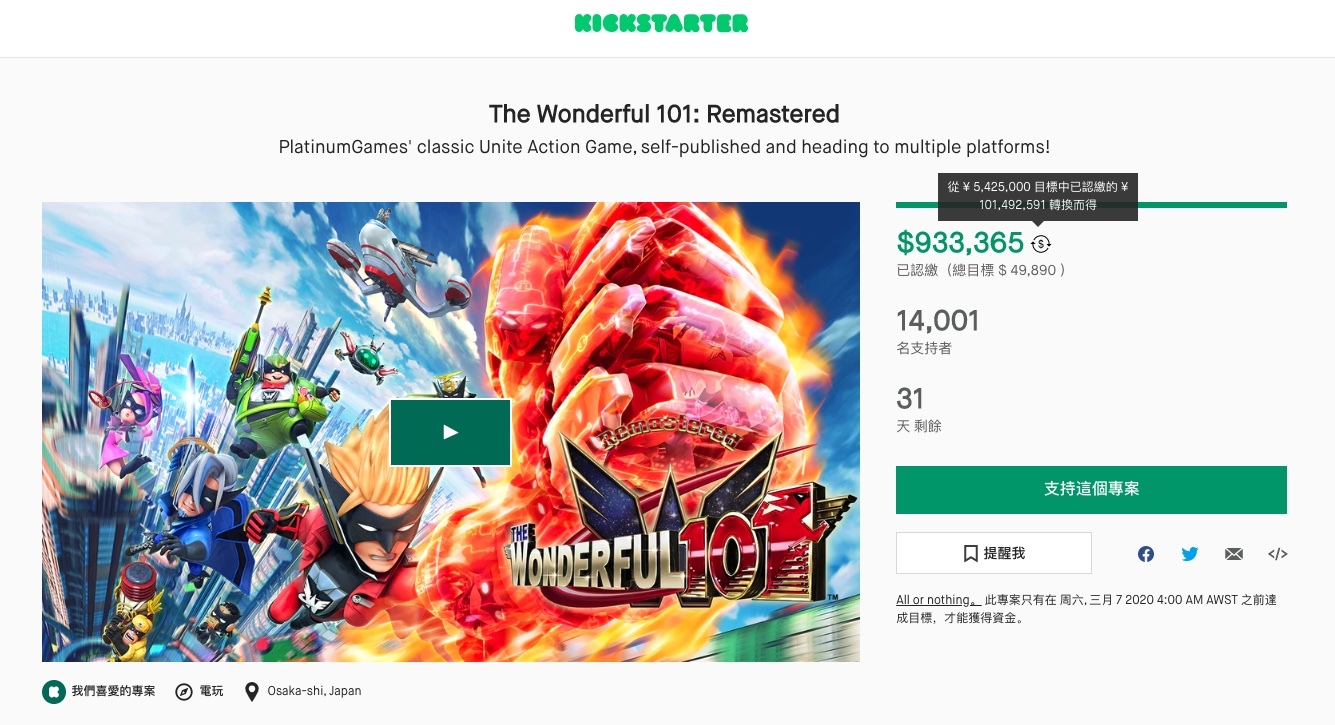The height and width of the screenshot is (725, 1335).
Task: Share project on Facebook
Action: tap(1146, 554)
